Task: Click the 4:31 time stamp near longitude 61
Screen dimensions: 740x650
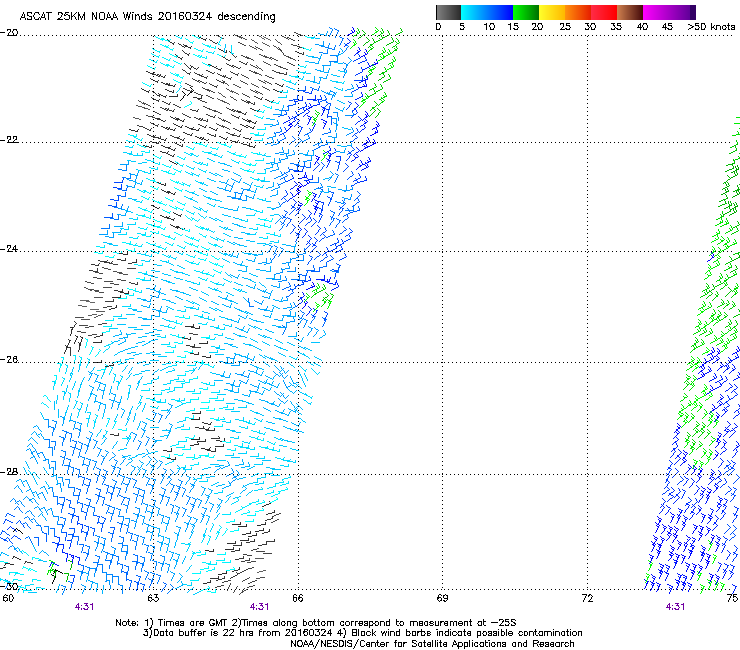Action: 84,607
